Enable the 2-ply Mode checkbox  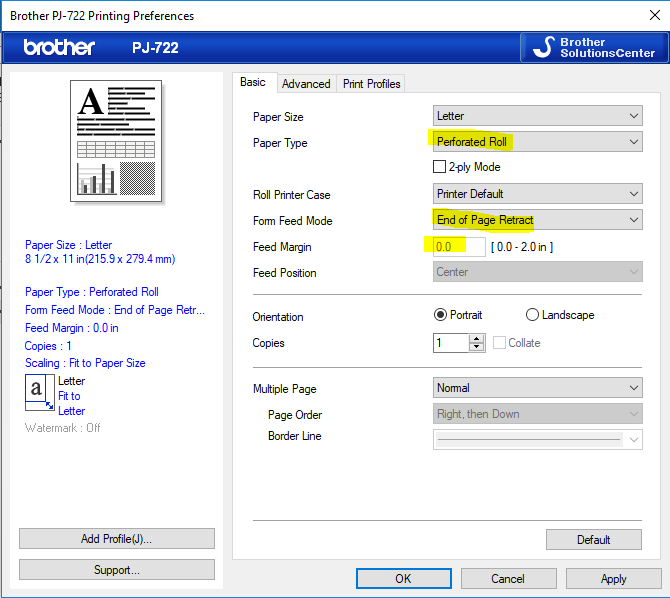pyautogui.click(x=439, y=167)
